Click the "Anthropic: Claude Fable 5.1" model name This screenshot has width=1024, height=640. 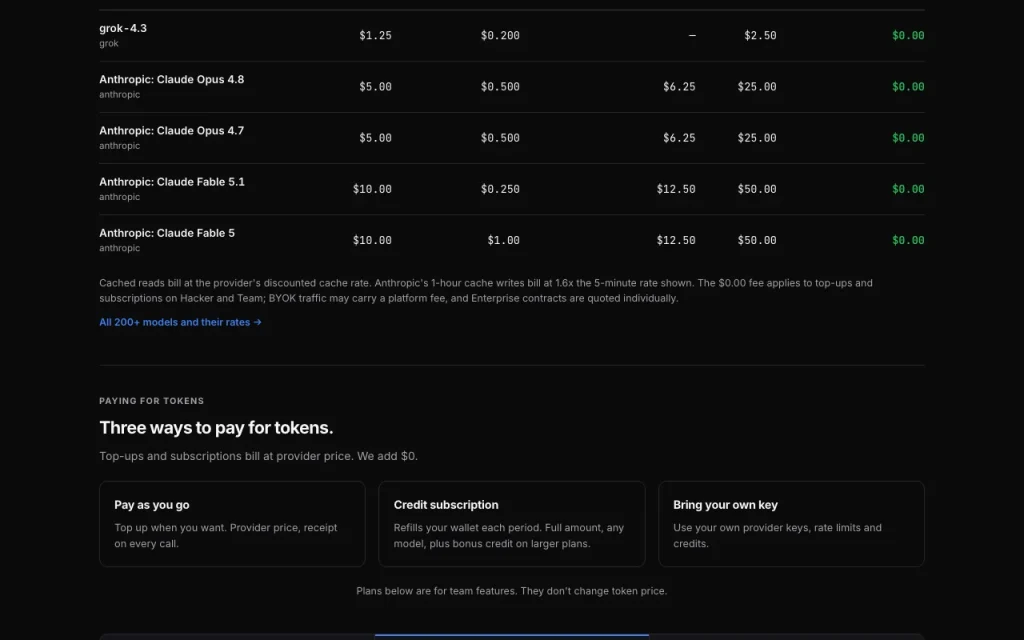click(x=172, y=182)
